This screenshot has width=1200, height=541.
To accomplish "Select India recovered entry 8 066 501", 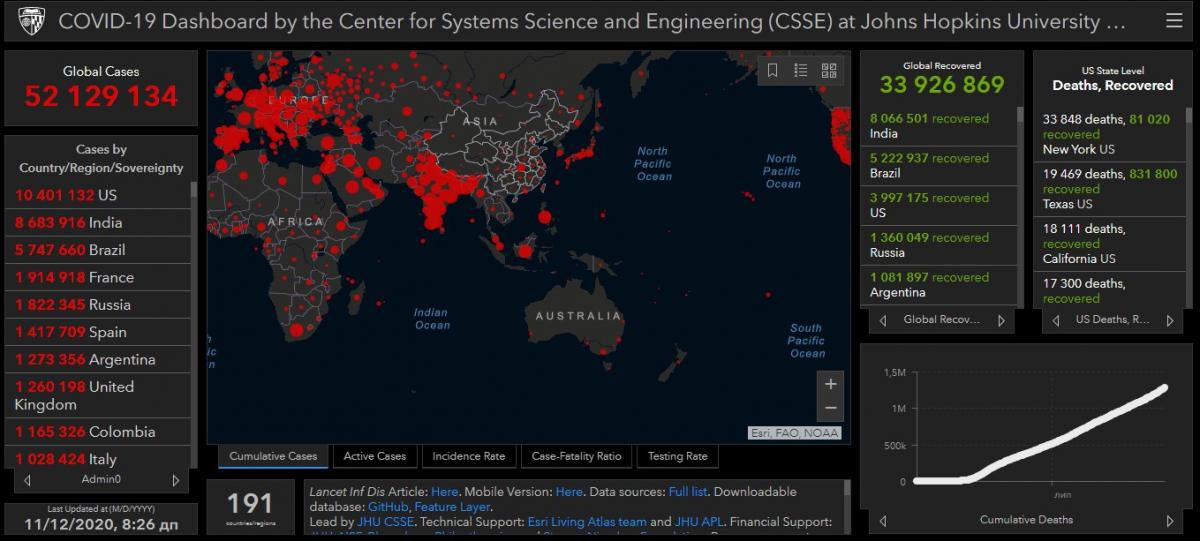I will coord(938,126).
